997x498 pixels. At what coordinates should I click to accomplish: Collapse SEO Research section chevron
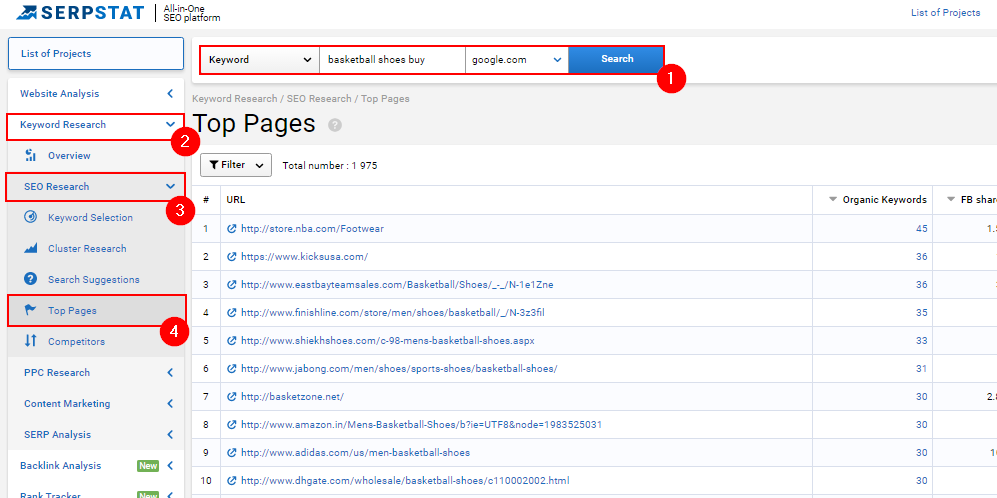pos(170,186)
